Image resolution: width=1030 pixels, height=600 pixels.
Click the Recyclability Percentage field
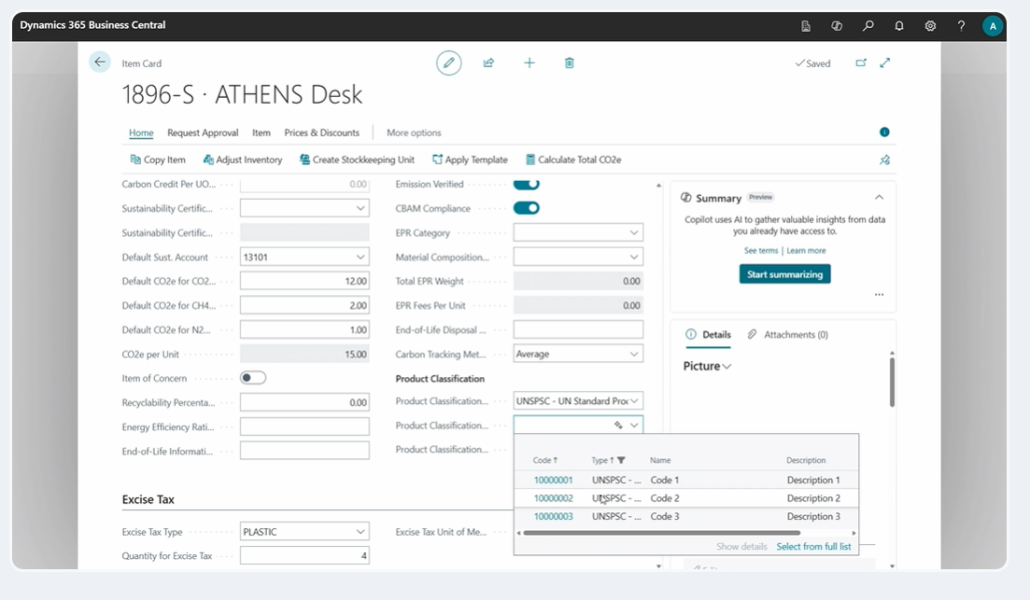pyautogui.click(x=305, y=402)
